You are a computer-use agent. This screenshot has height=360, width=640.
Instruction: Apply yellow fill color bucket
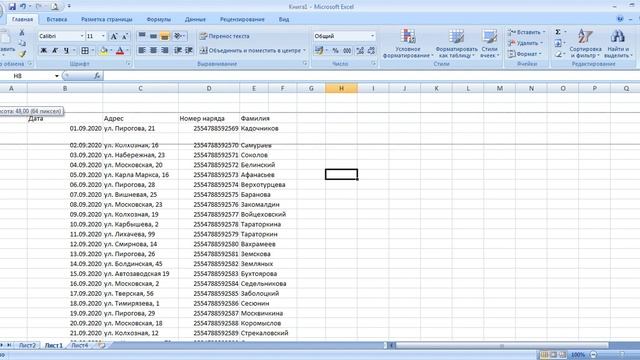[104, 51]
